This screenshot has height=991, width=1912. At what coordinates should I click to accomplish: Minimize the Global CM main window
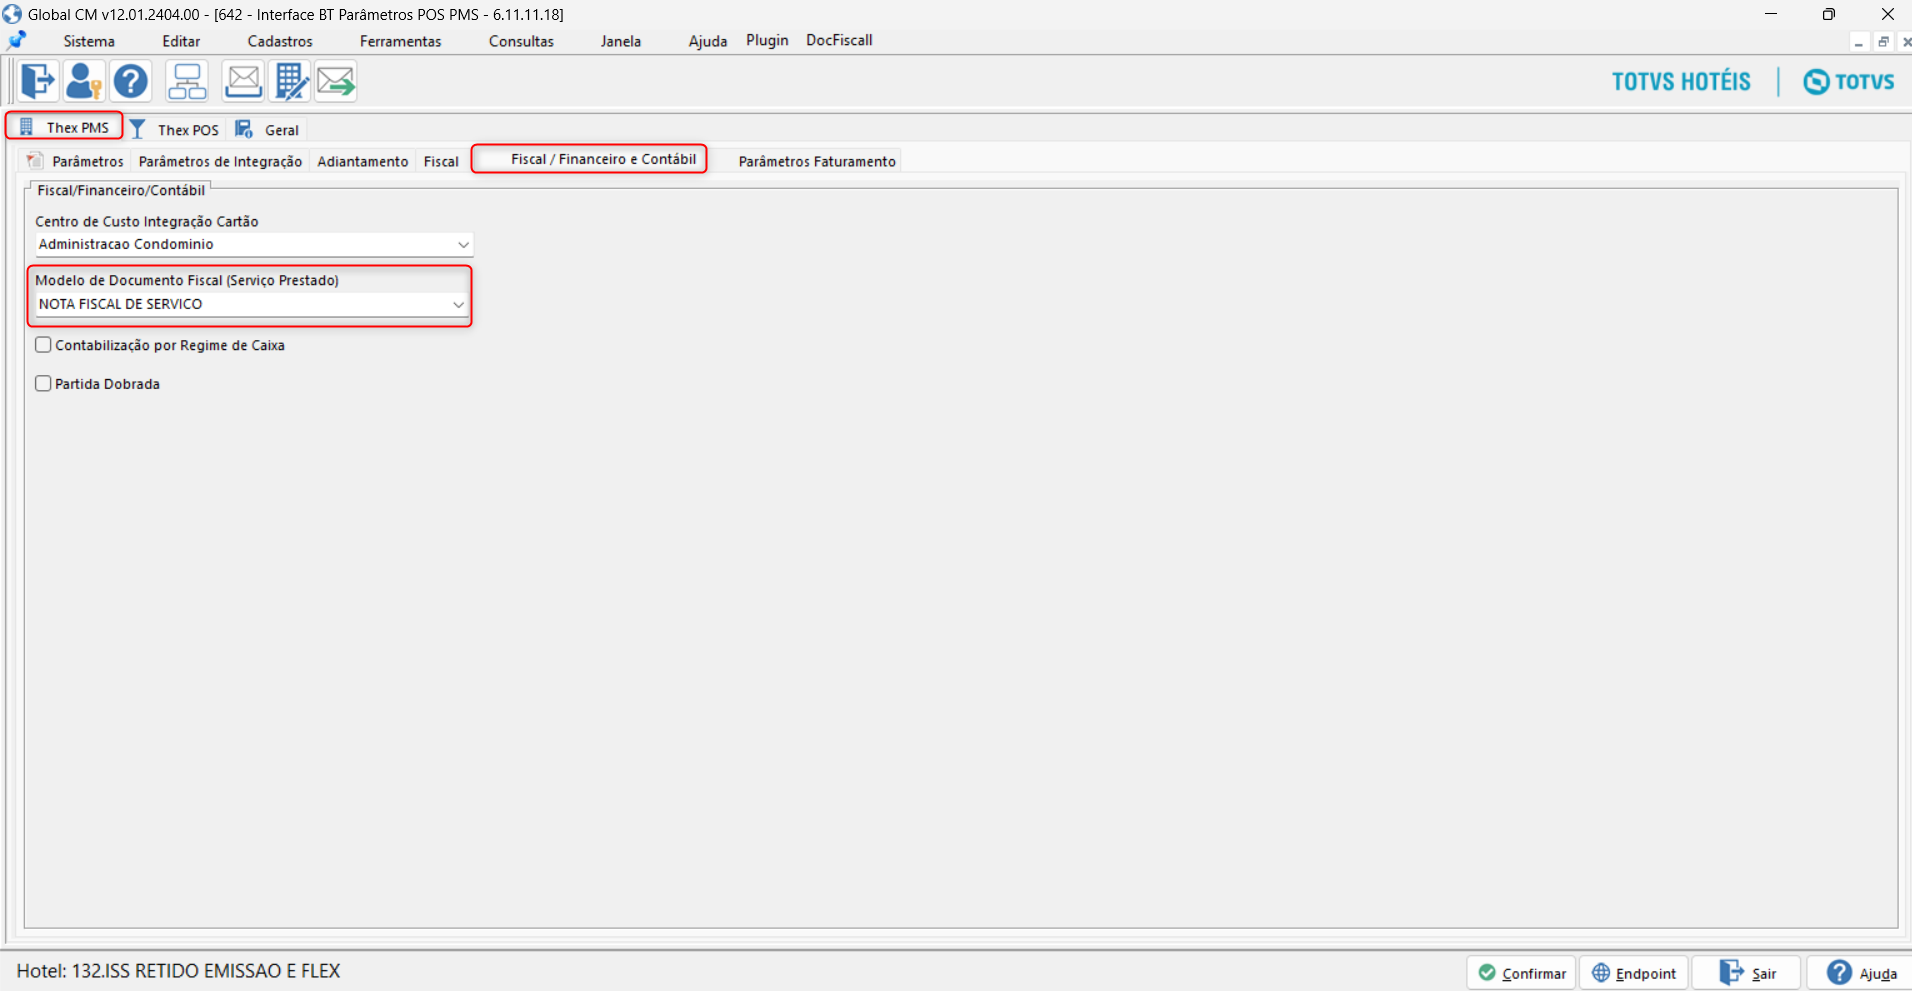coord(1771,14)
